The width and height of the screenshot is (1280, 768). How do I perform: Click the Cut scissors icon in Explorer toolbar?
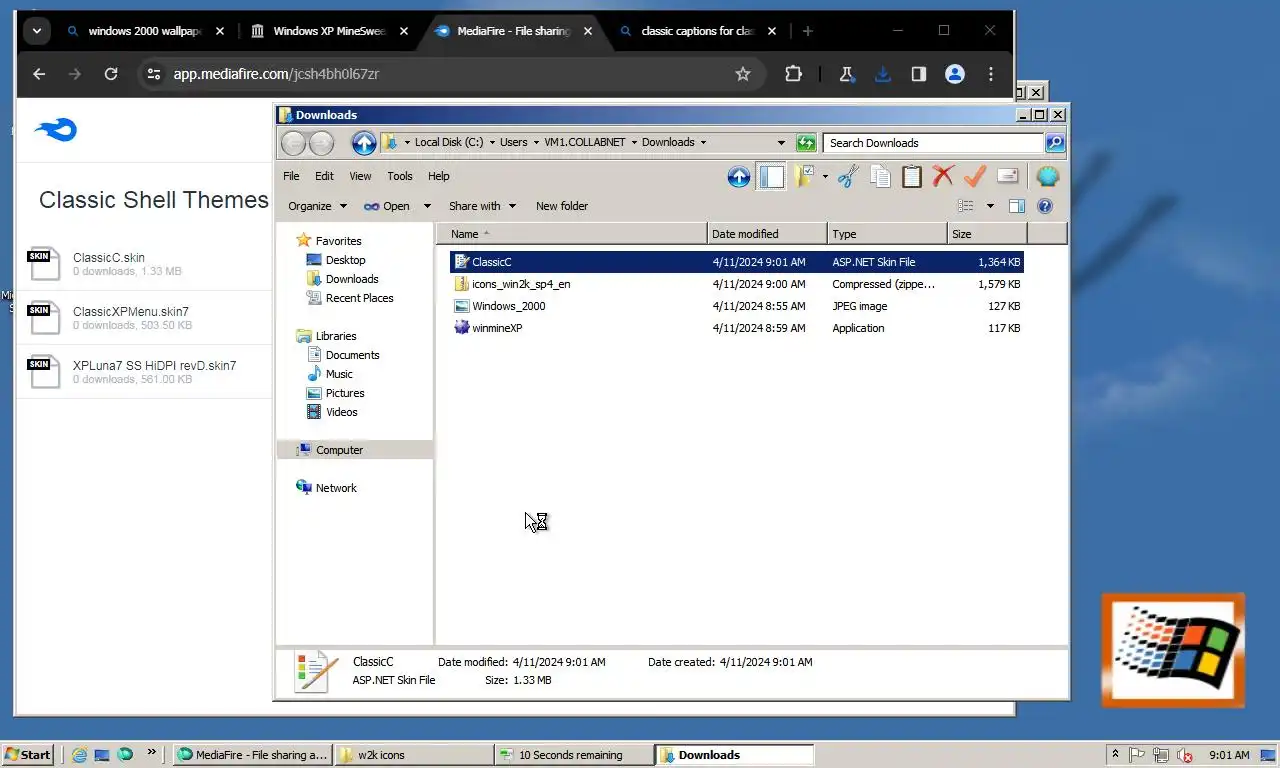pyautogui.click(x=848, y=177)
